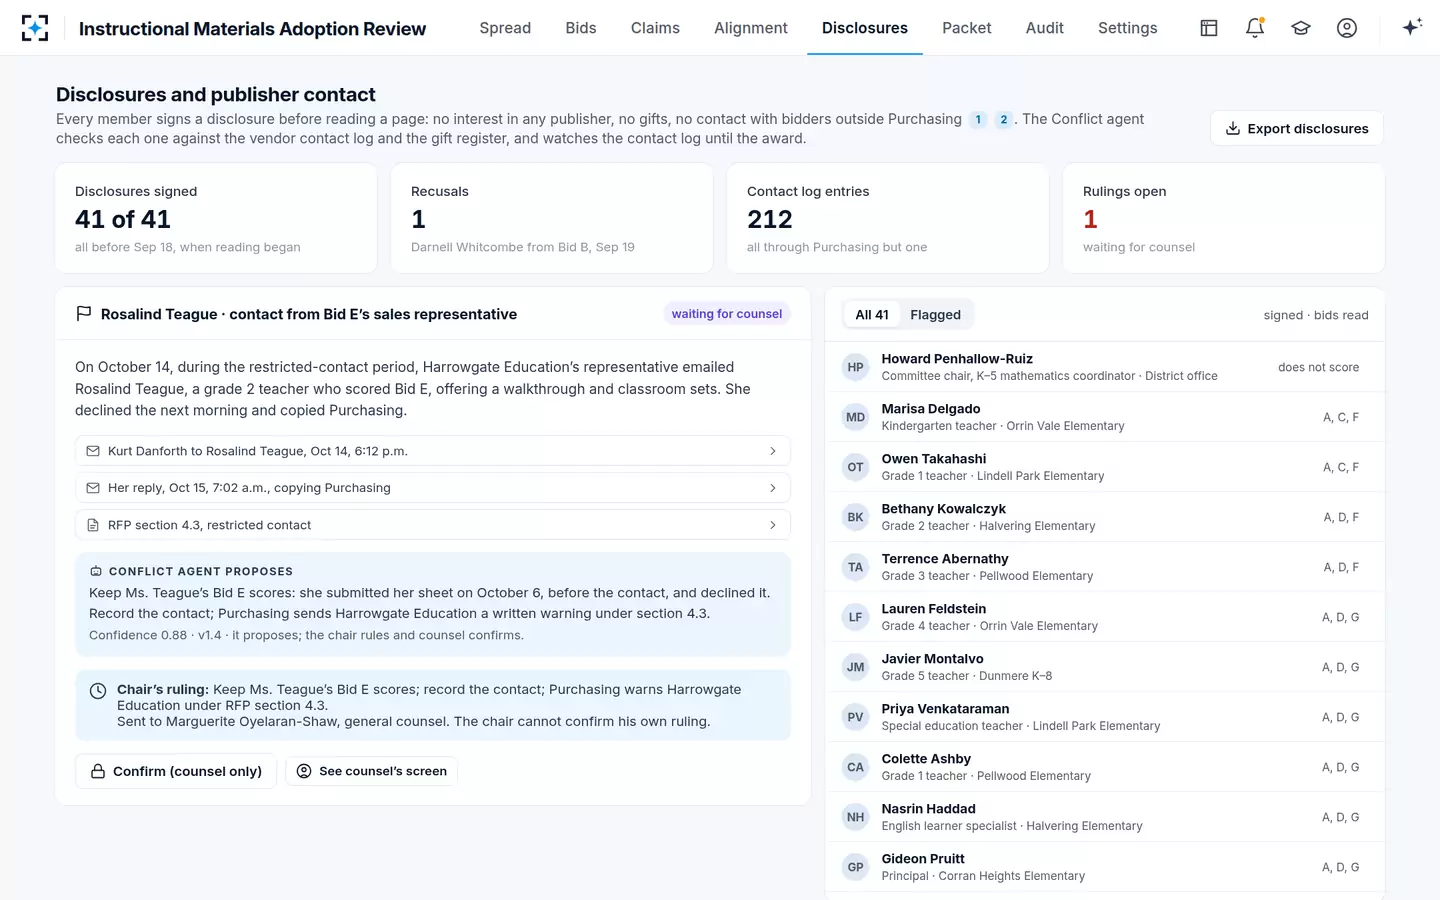Image resolution: width=1440 pixels, height=900 pixels.
Task: Click the MD avatar for Marisa Delgado
Action: tap(855, 417)
